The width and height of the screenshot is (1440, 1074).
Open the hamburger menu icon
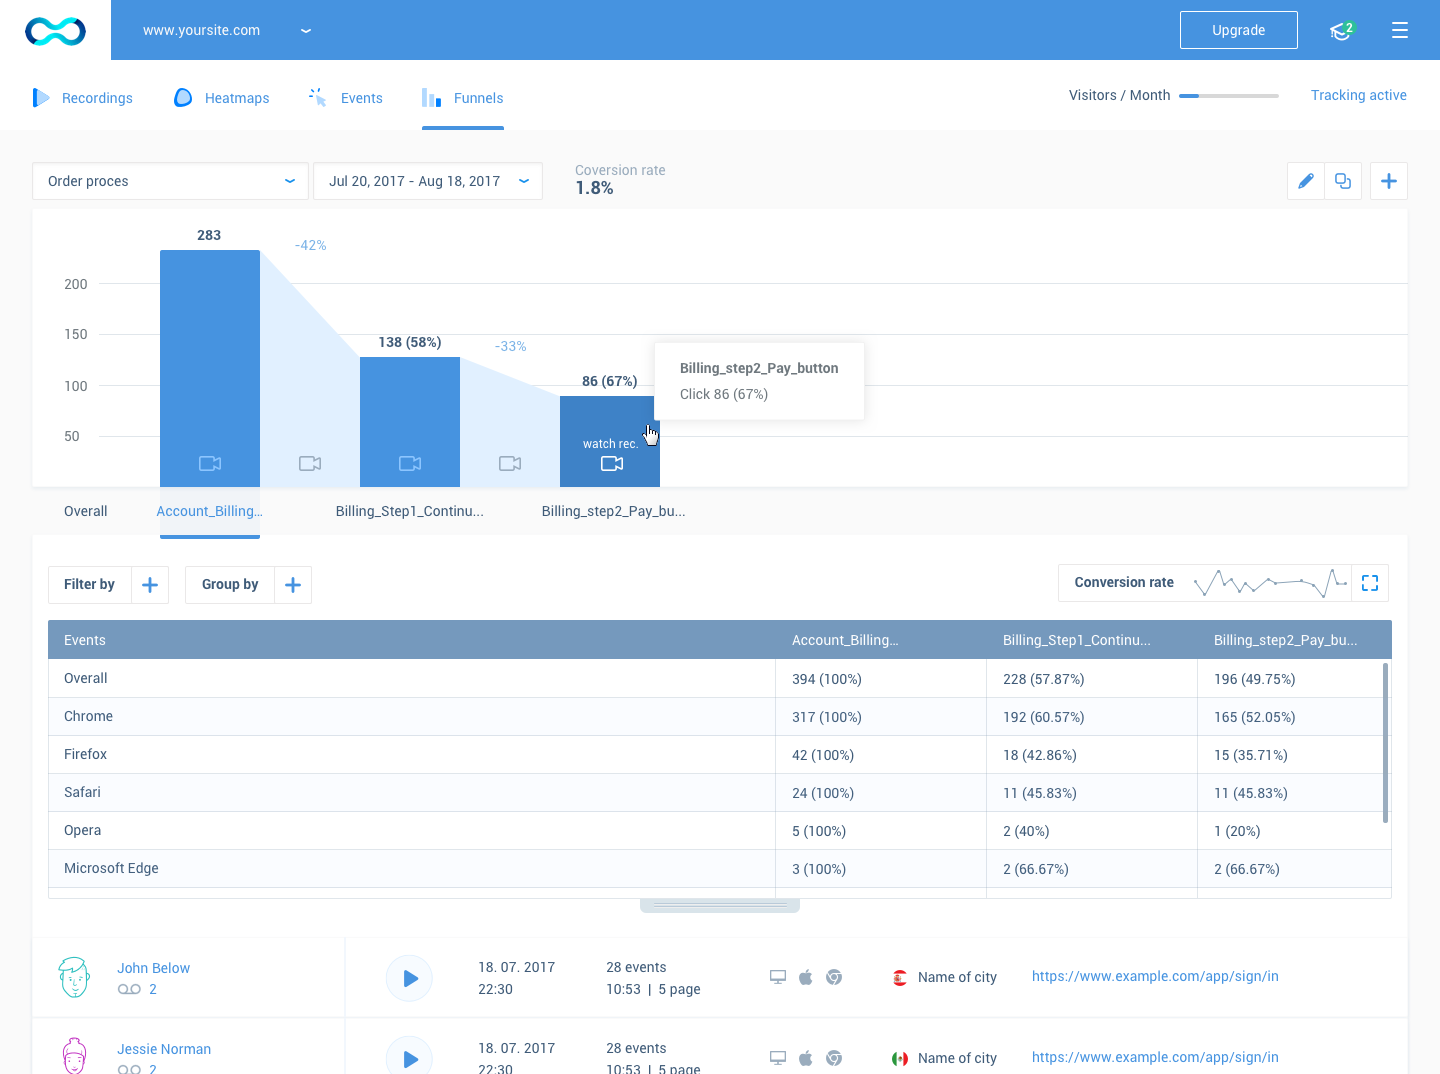[x=1400, y=30]
